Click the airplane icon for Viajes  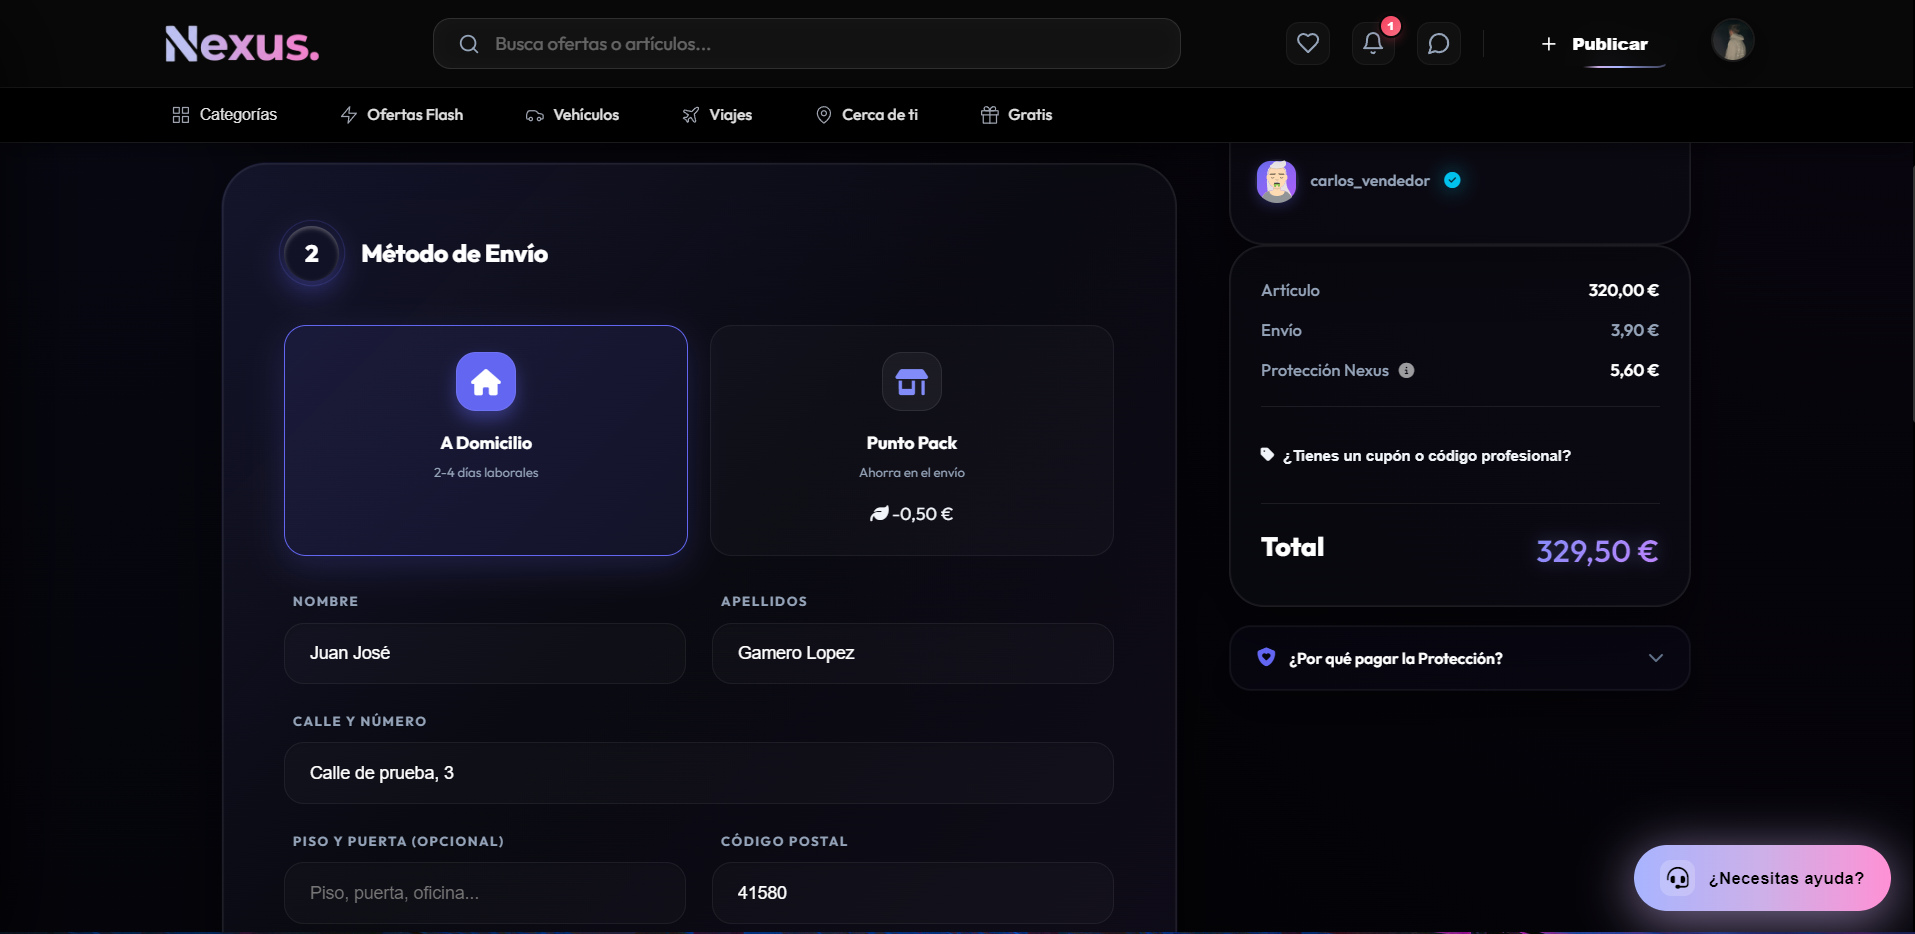click(x=691, y=115)
